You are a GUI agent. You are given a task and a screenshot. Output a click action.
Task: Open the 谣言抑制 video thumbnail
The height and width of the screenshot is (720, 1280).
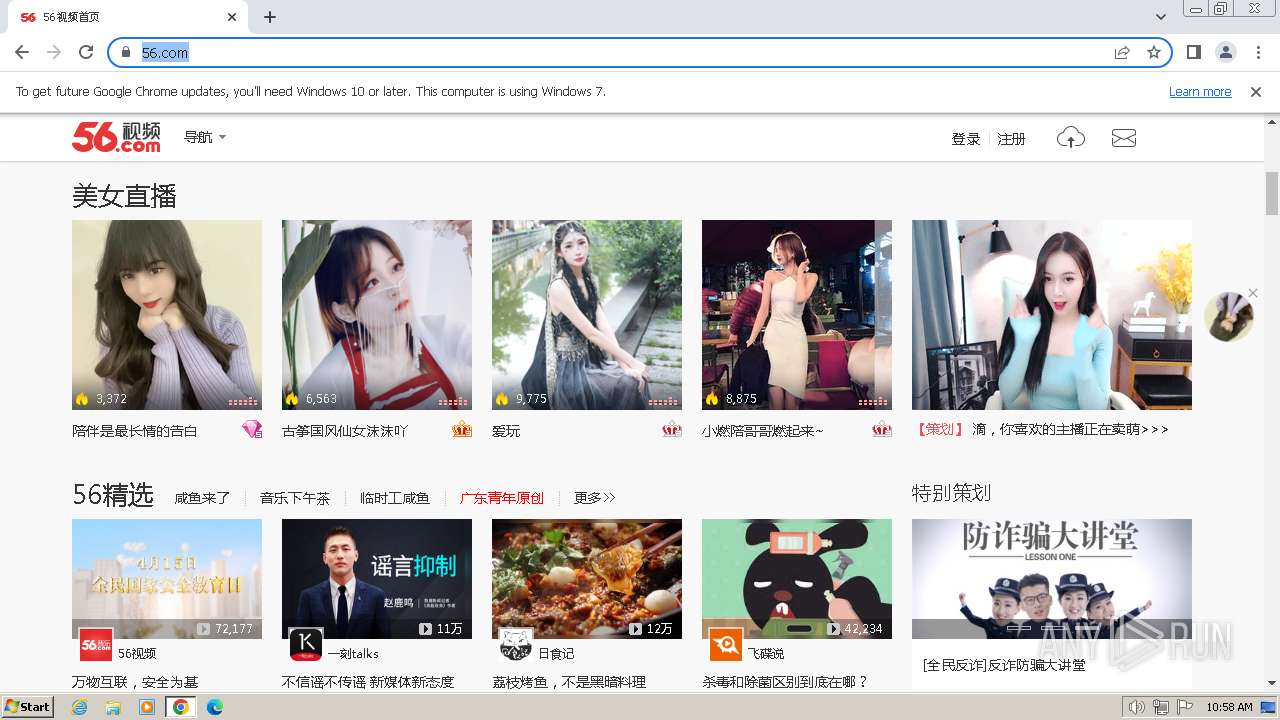[x=377, y=579]
